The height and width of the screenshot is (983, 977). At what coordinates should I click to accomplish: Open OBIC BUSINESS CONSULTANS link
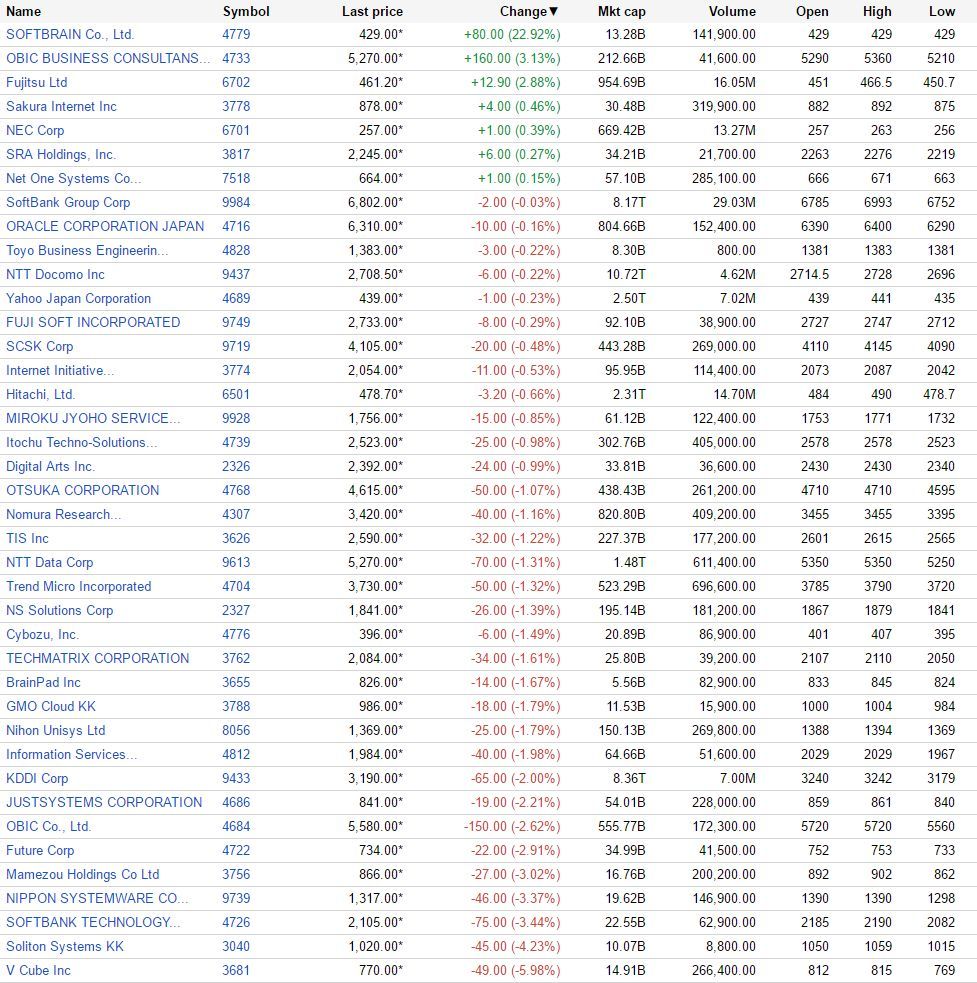(x=108, y=58)
